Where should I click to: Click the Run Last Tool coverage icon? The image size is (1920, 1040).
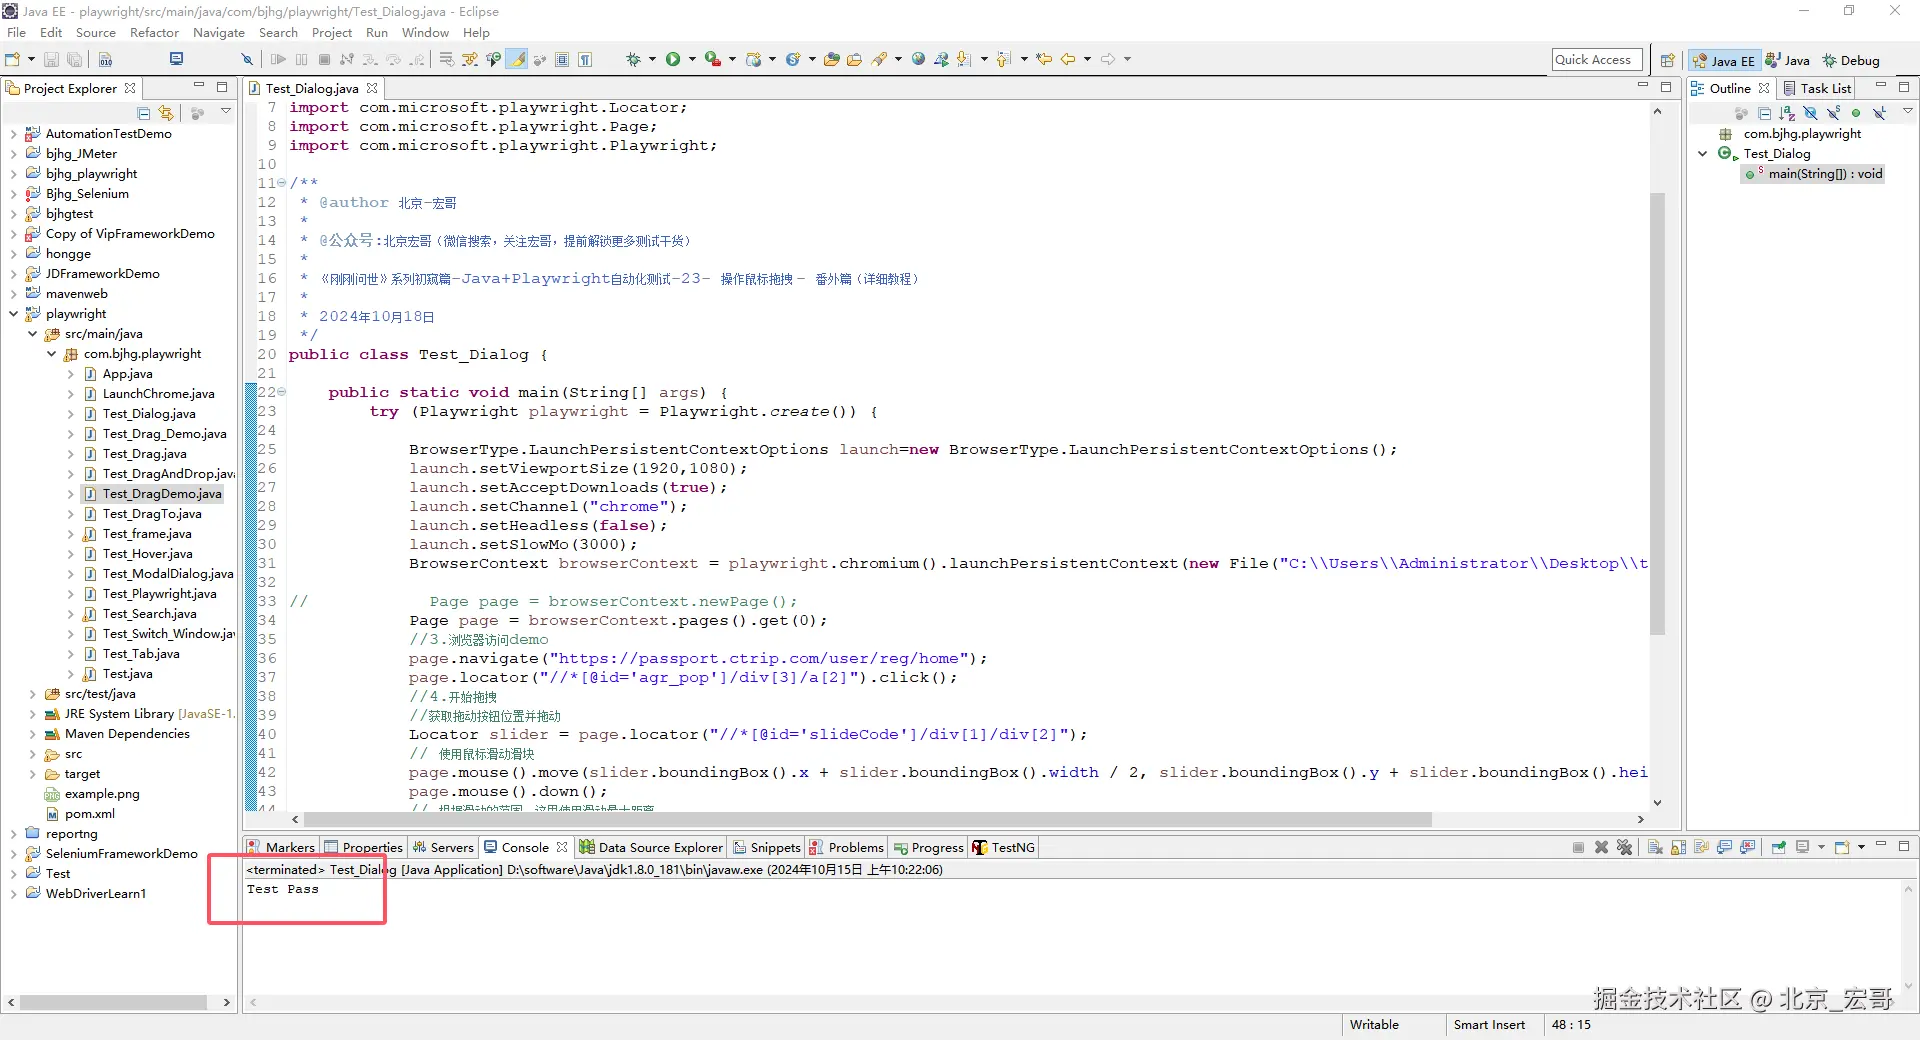[713, 59]
